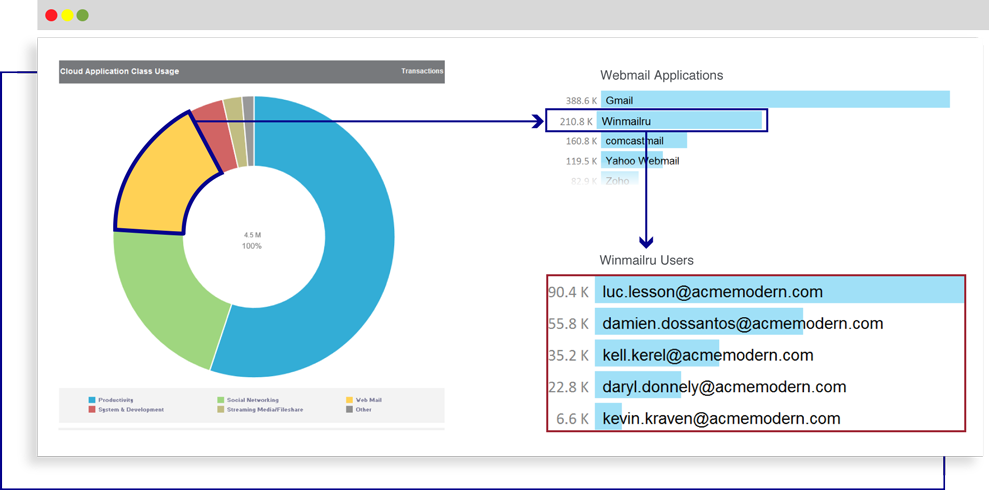Click the red System & Development donut slice
This screenshot has height=490, width=989.
(214, 136)
